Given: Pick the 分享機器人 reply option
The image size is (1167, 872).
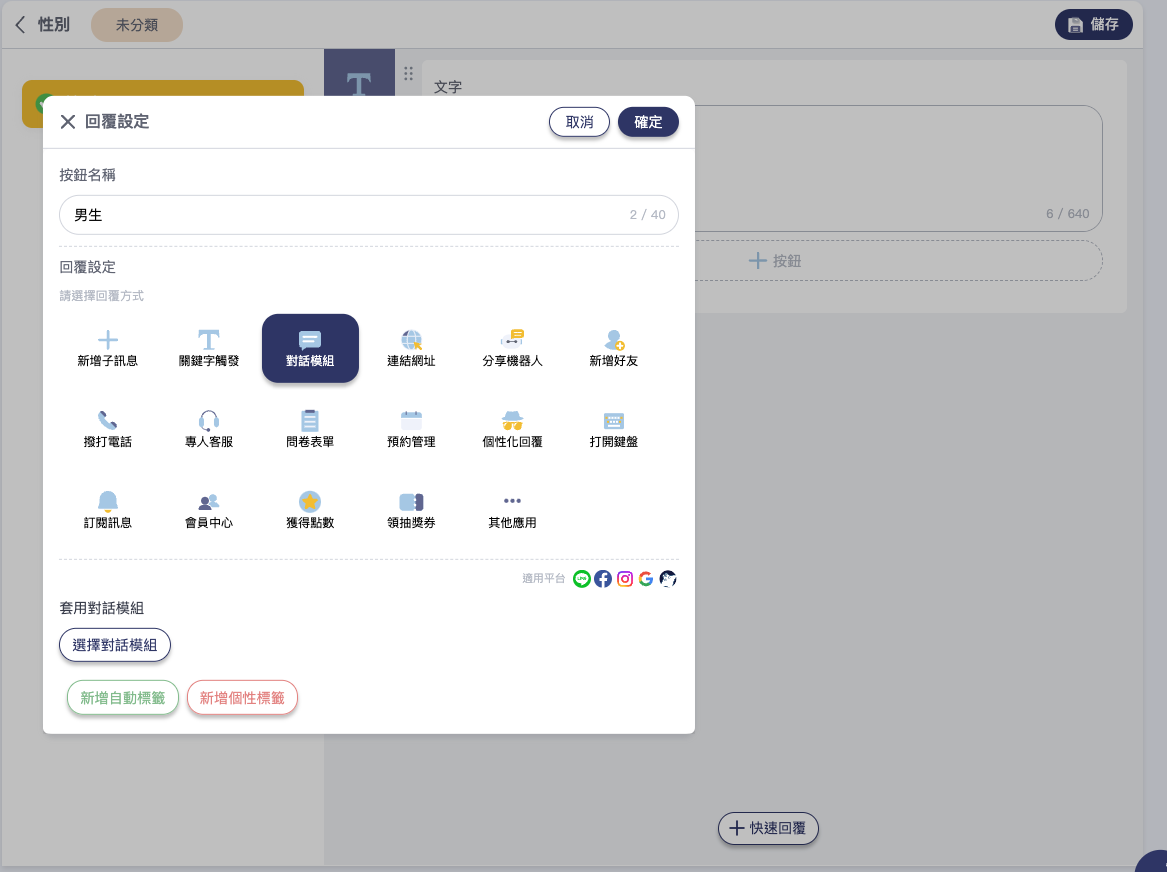Looking at the screenshot, I should click(x=512, y=349).
